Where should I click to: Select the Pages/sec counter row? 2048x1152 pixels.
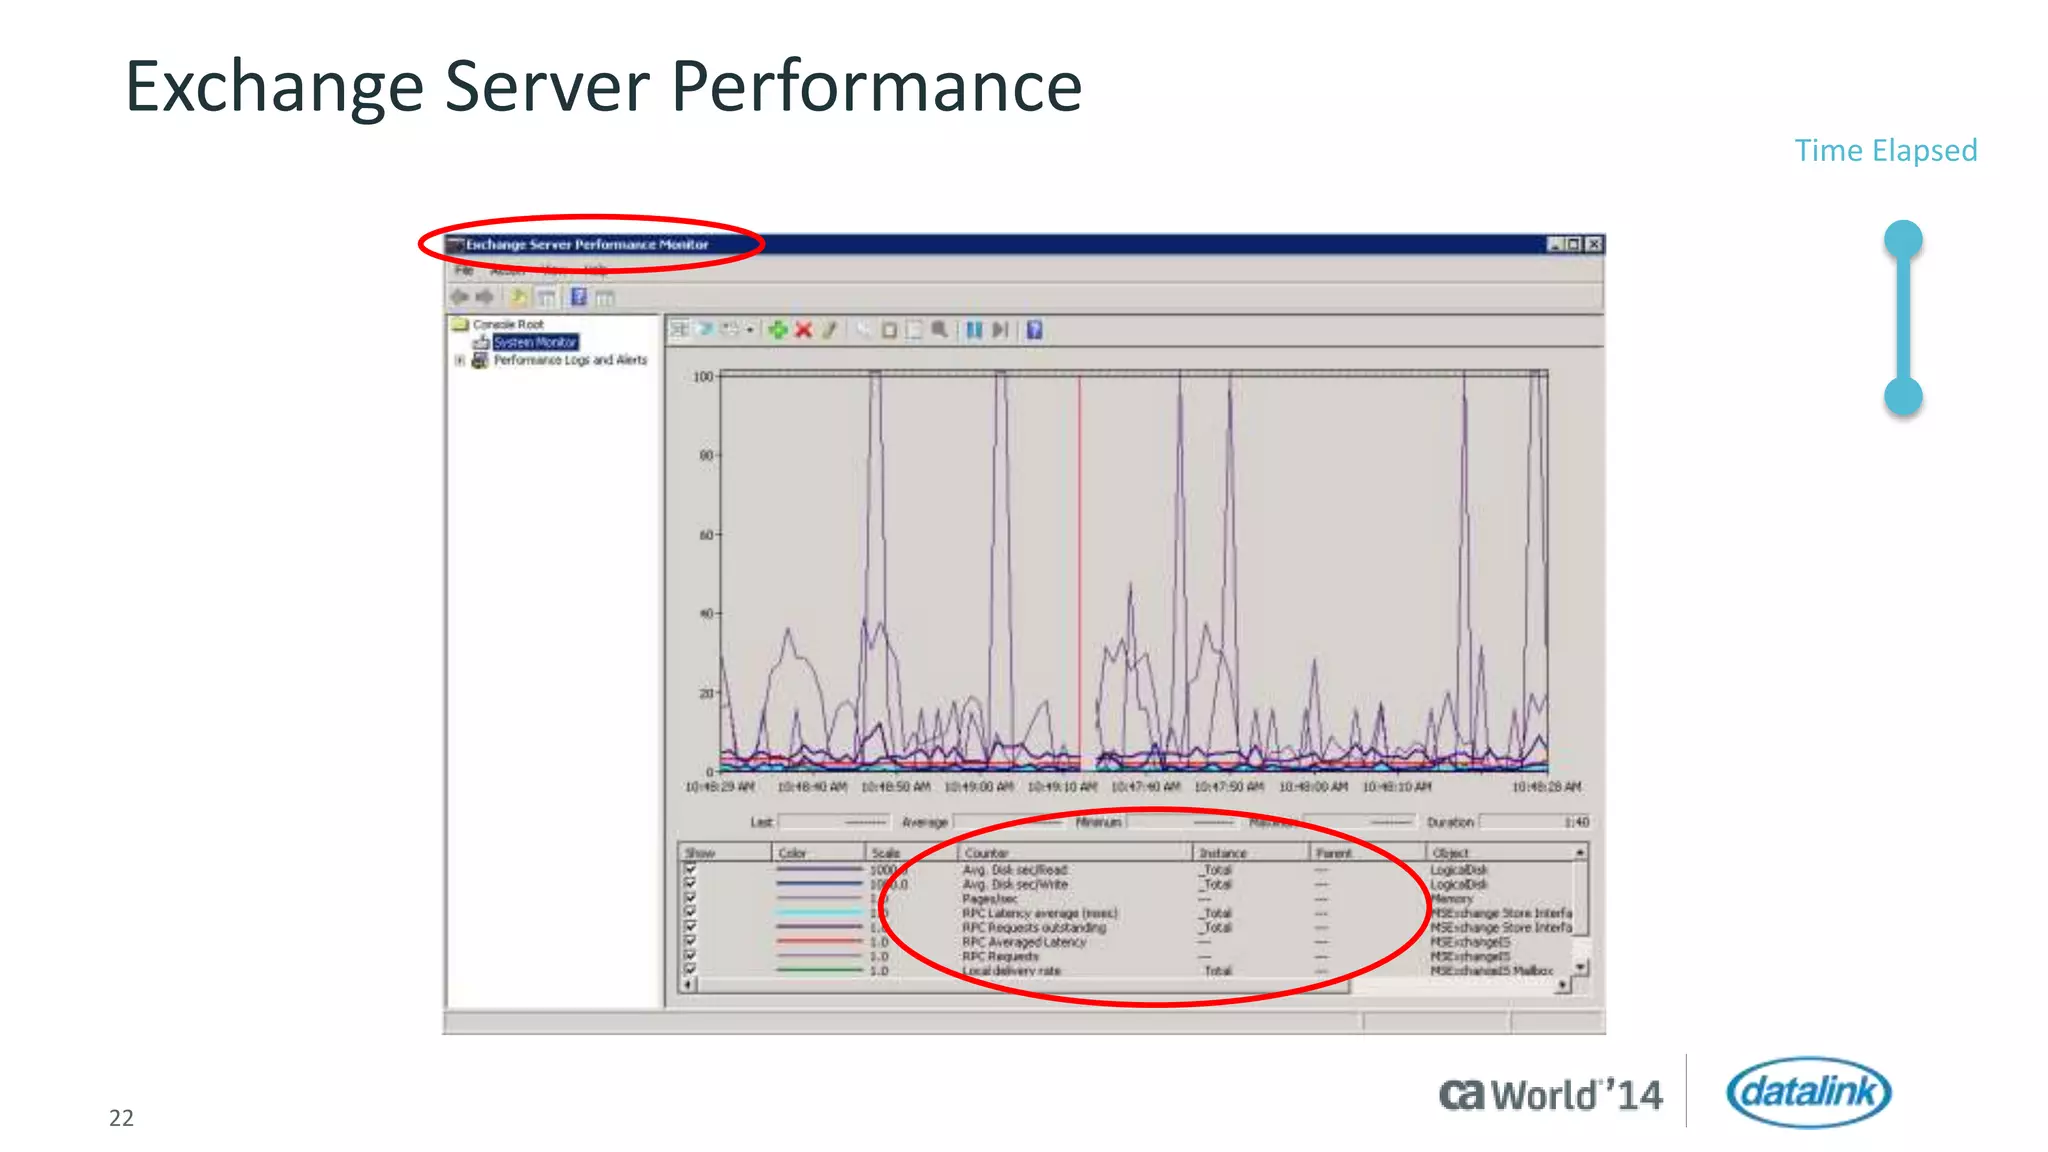pyautogui.click(x=1127, y=898)
